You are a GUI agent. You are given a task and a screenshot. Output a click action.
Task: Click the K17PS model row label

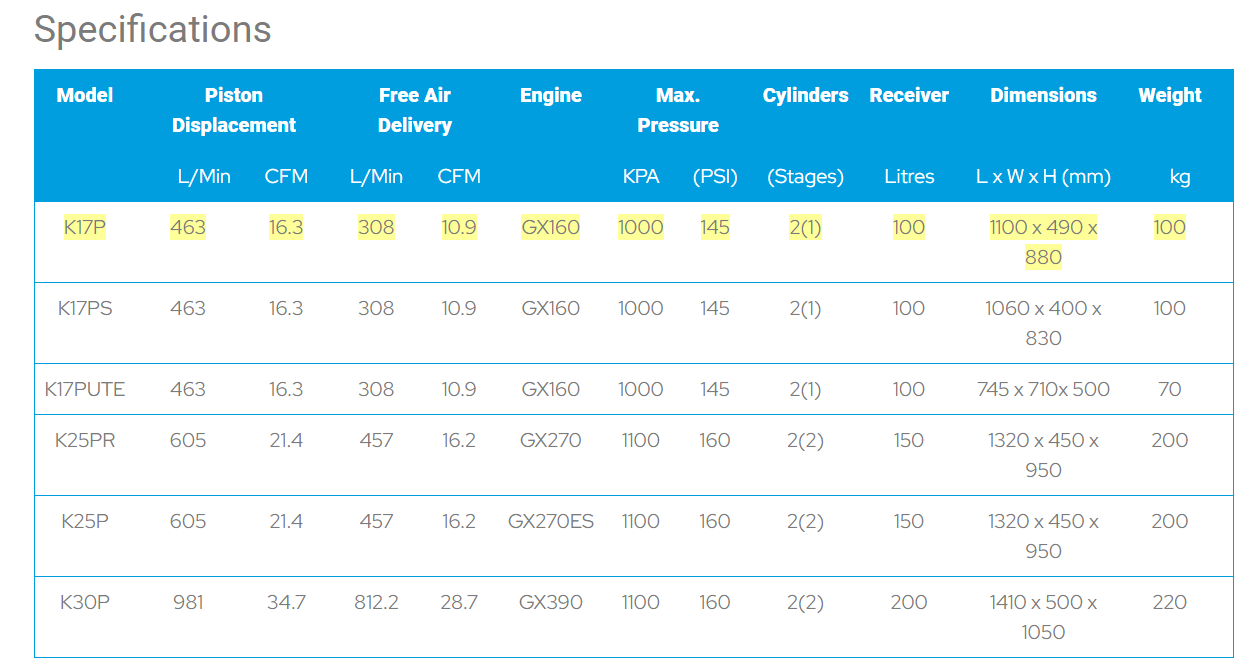tap(84, 308)
